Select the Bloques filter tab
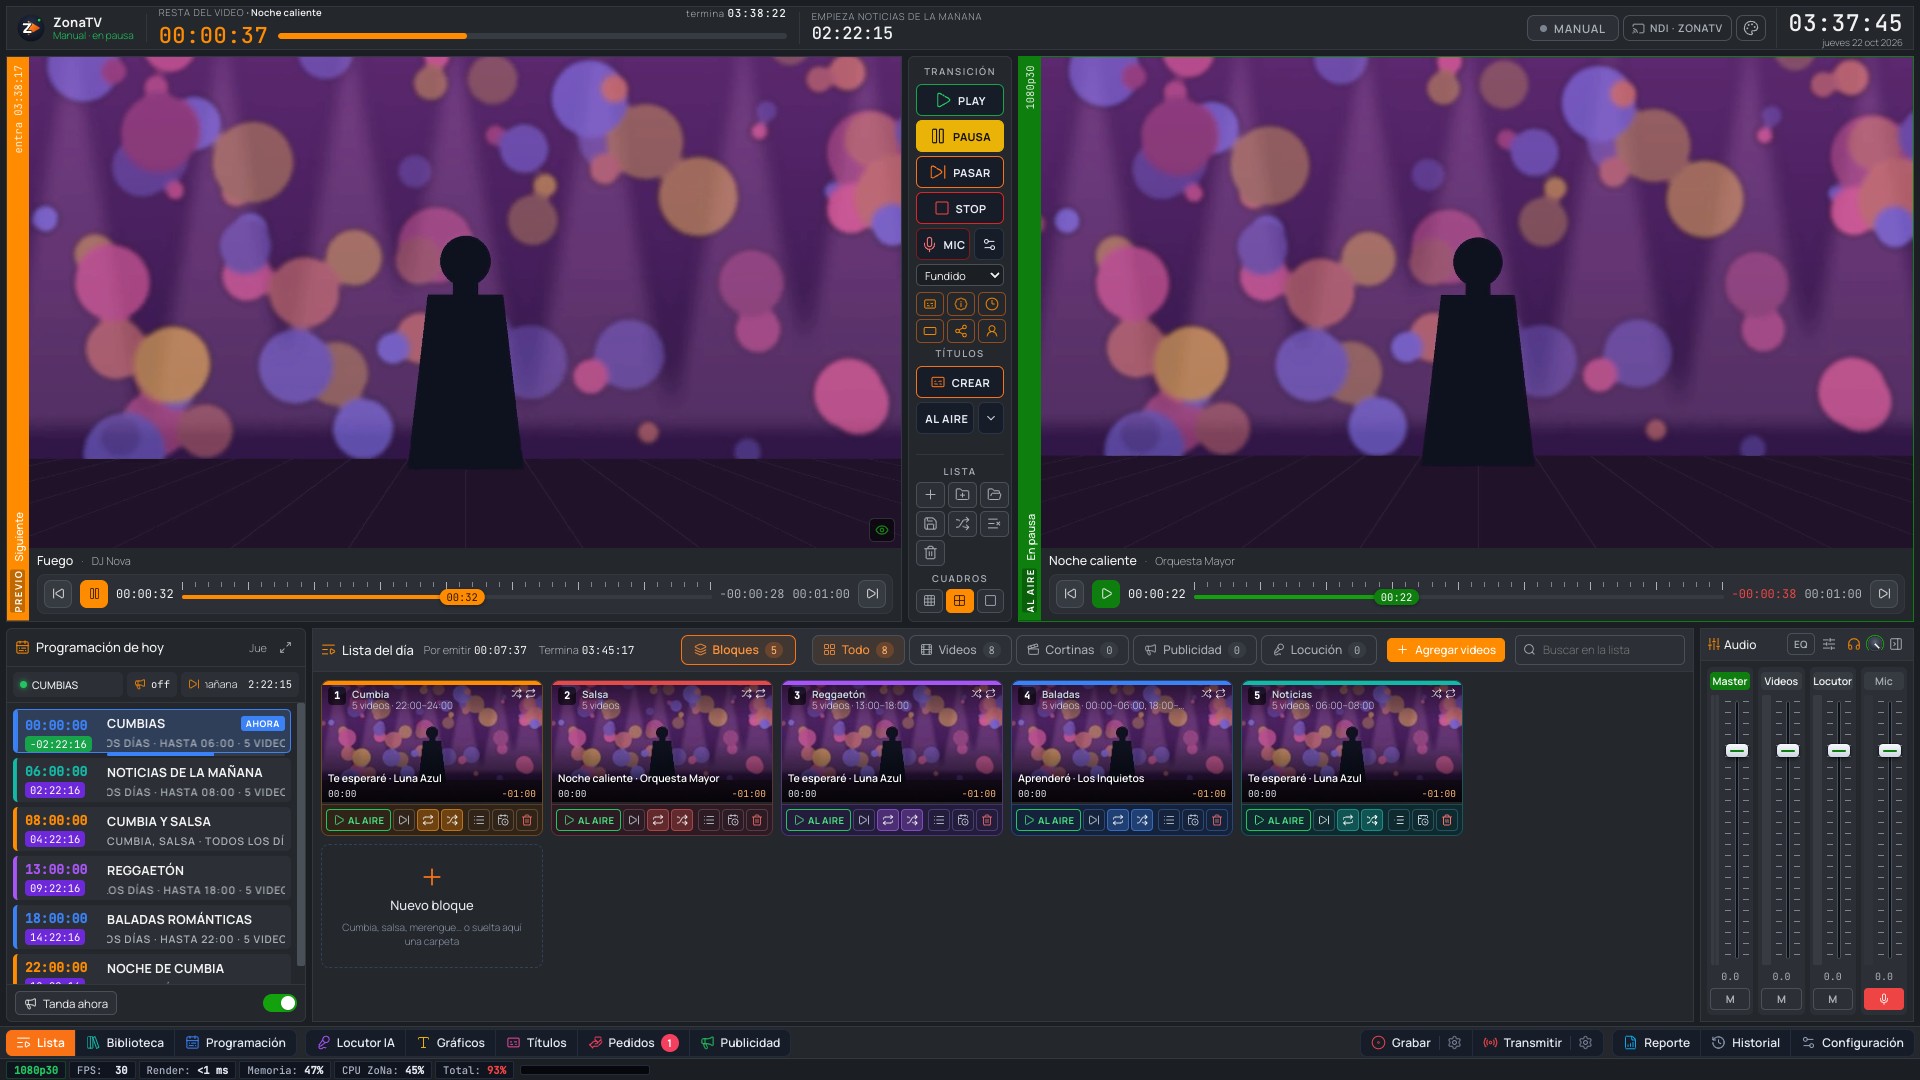This screenshot has width=1920, height=1080. tap(738, 650)
